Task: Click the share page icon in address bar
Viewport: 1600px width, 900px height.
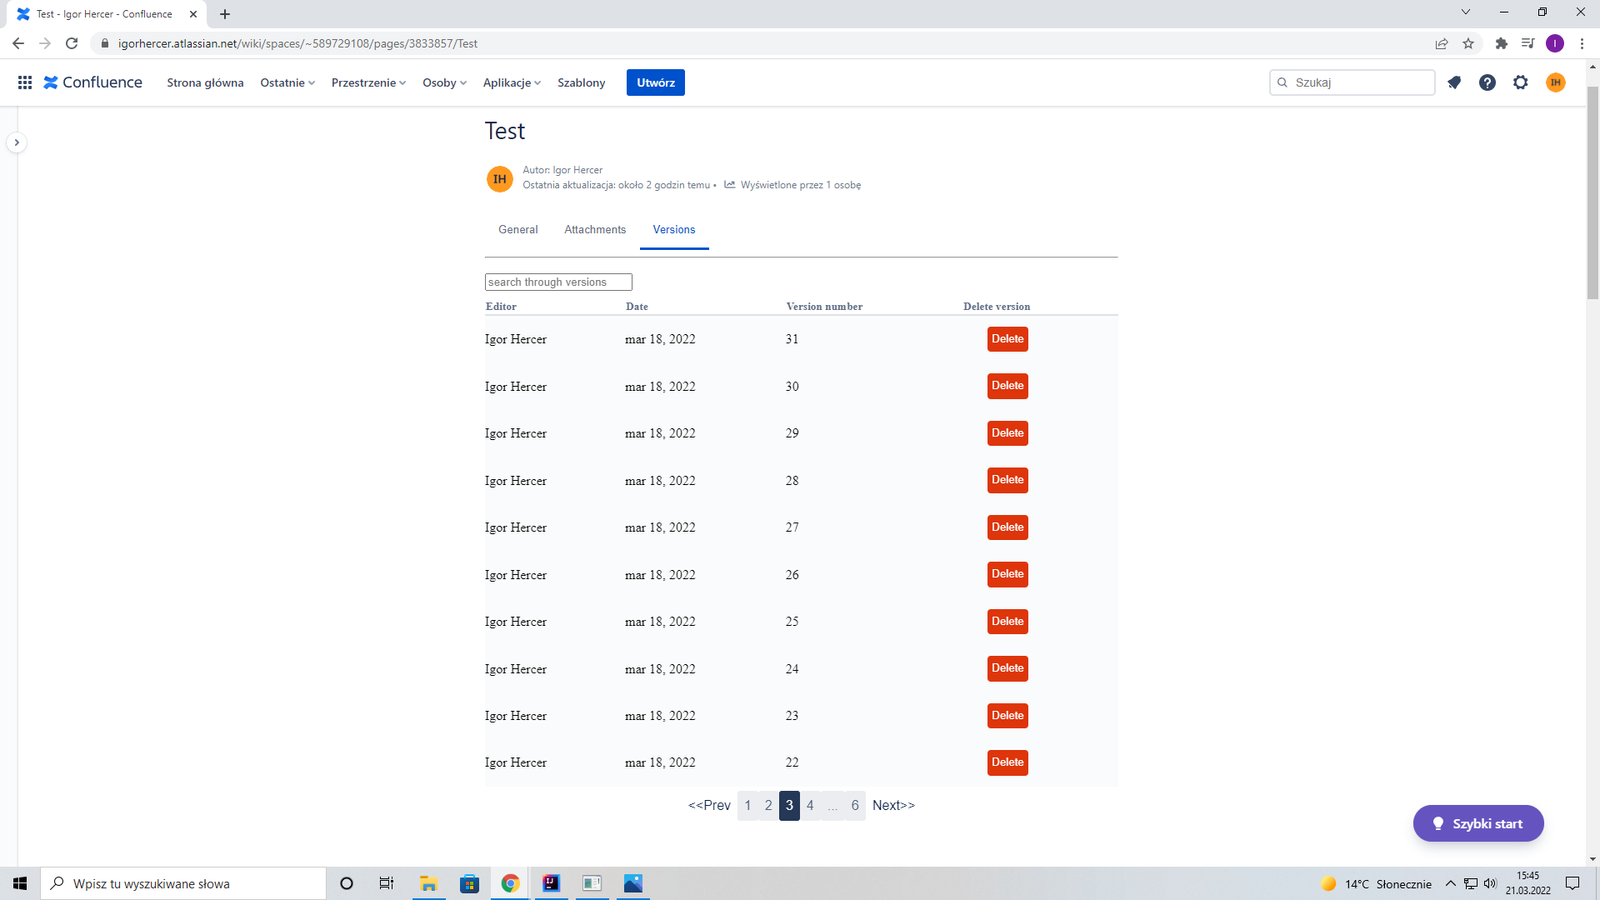Action: click(1441, 43)
